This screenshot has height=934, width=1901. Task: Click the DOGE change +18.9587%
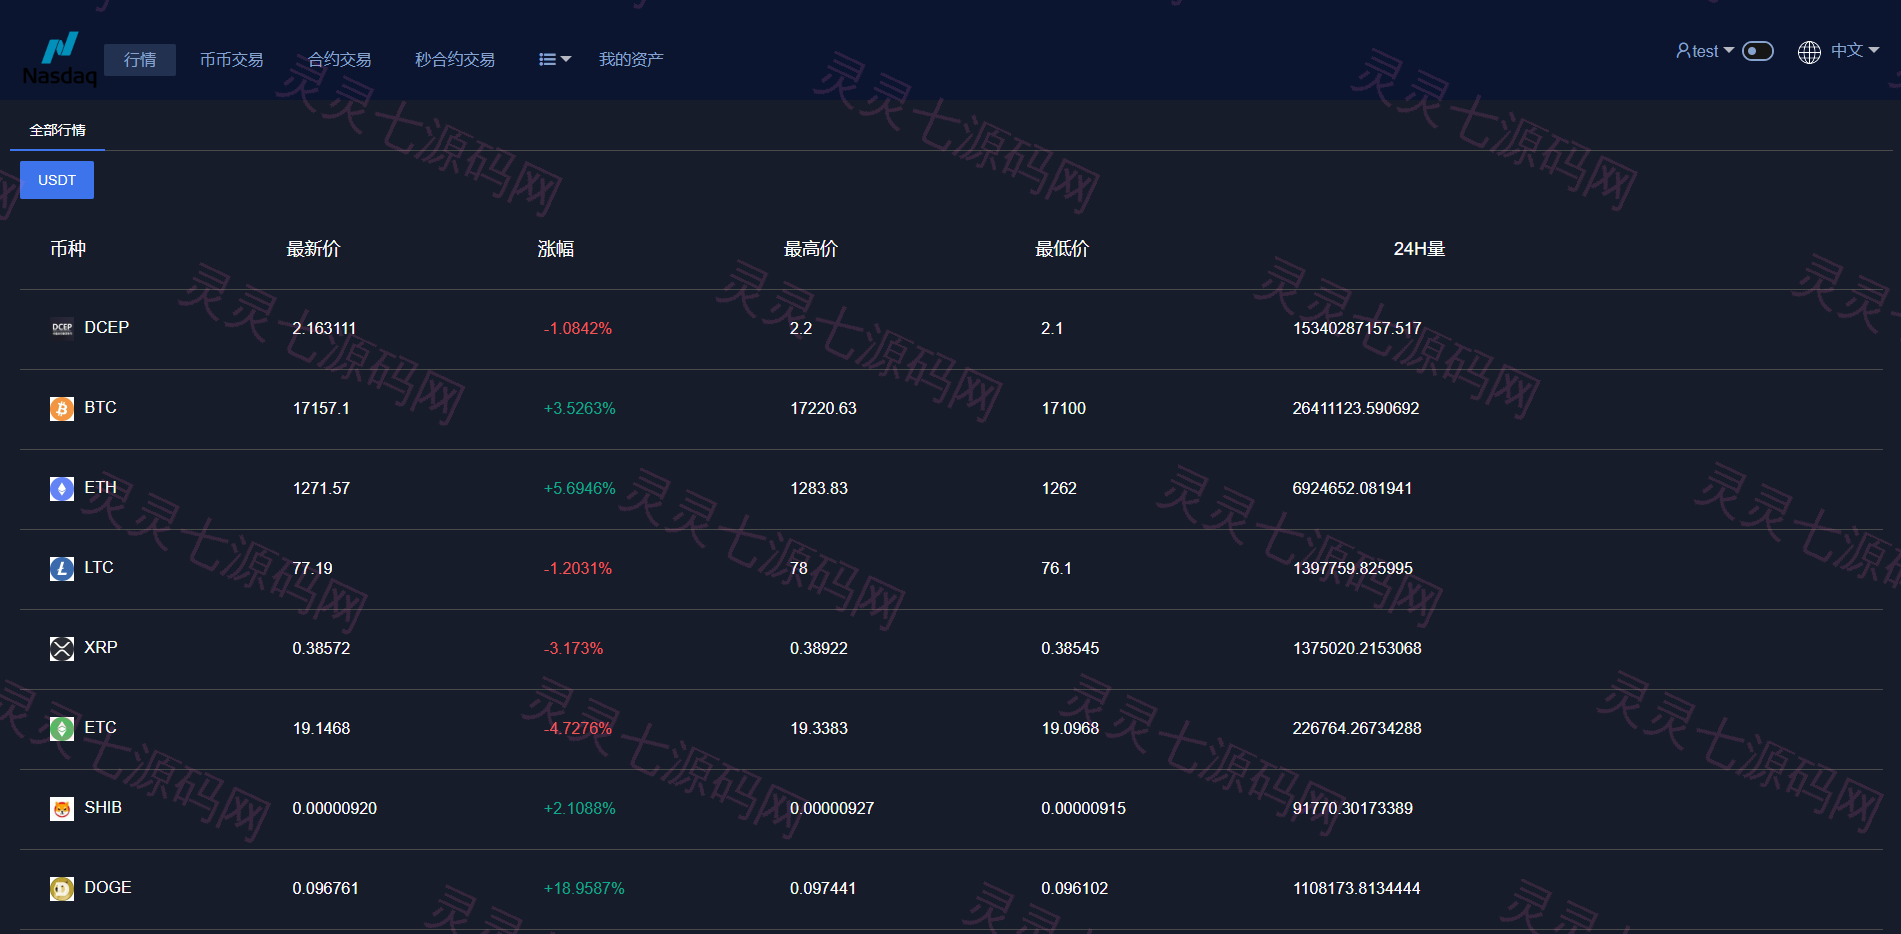584,888
